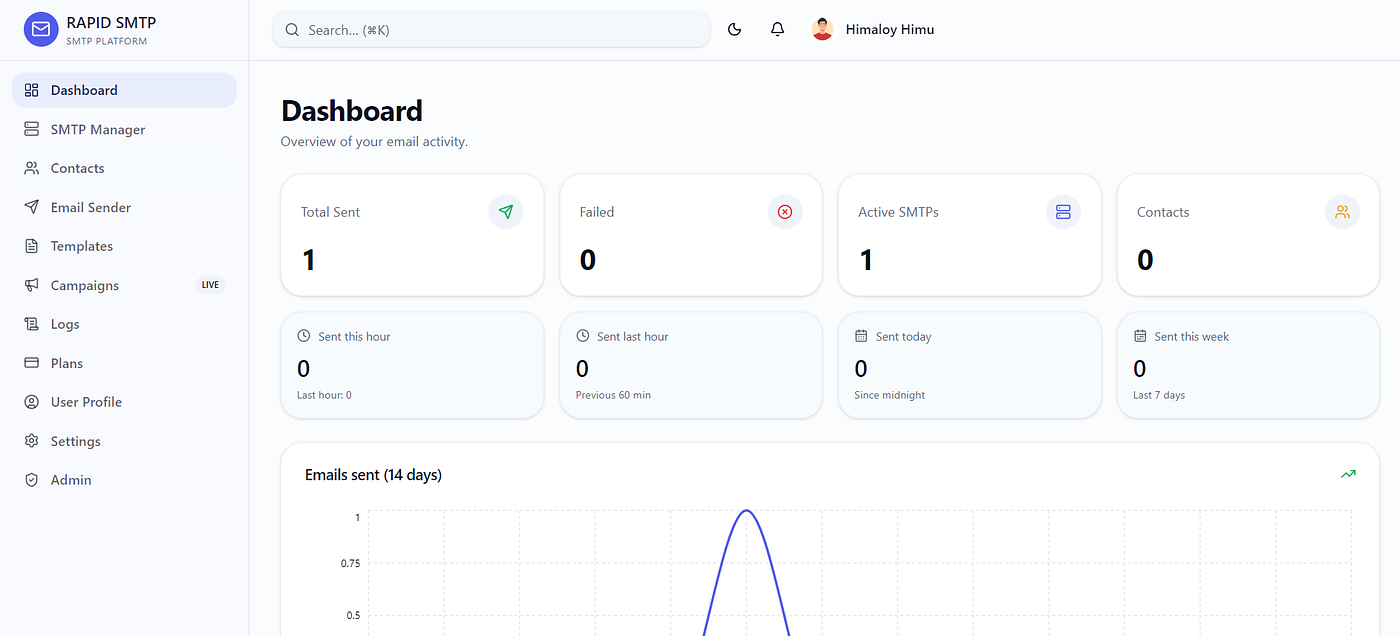This screenshot has width=1400, height=636.
Task: Click the Settings gear icon
Action: tap(31, 441)
